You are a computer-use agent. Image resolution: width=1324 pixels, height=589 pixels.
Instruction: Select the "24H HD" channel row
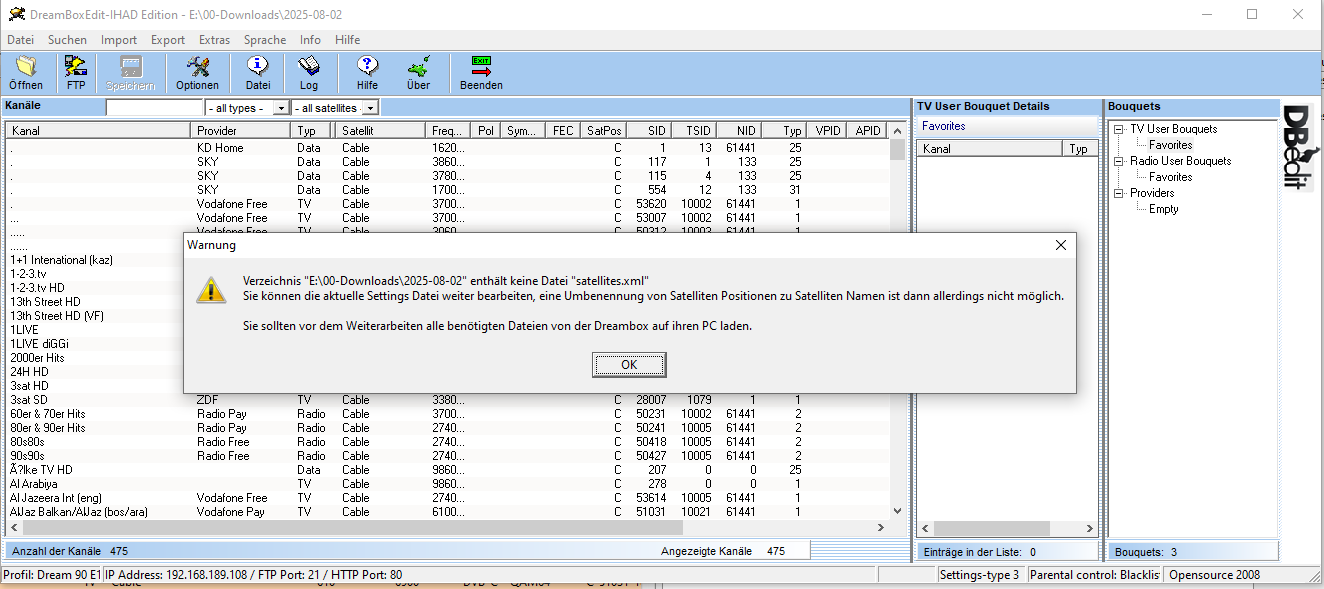tap(448, 372)
